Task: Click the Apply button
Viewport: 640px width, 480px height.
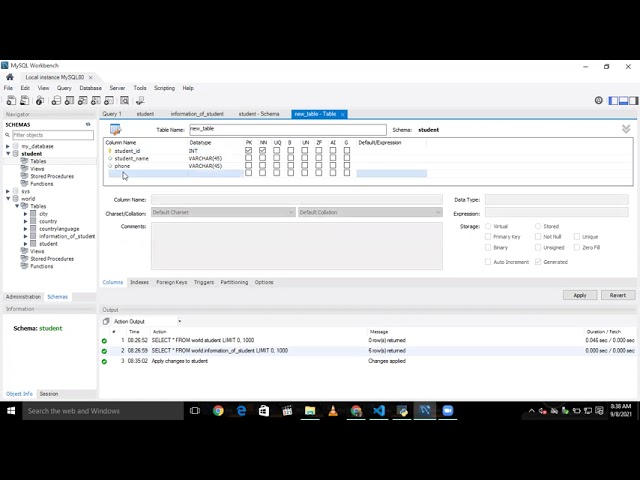Action: [580, 295]
